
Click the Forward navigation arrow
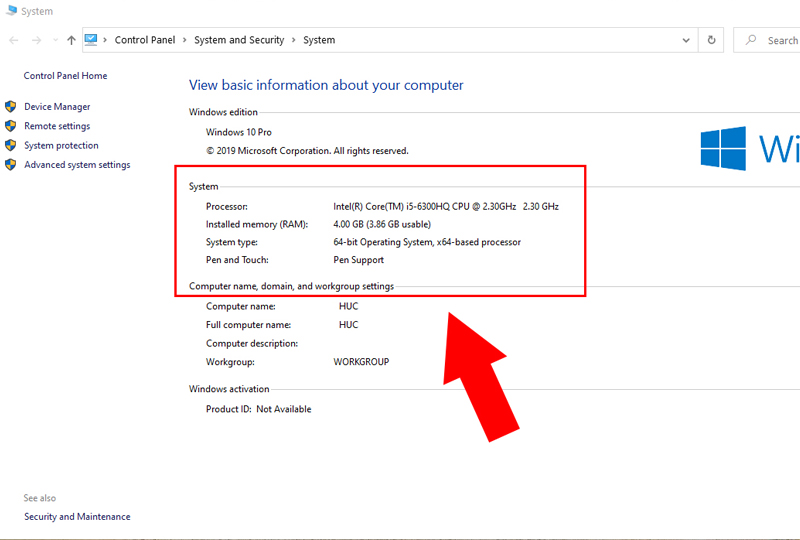click(x=36, y=40)
